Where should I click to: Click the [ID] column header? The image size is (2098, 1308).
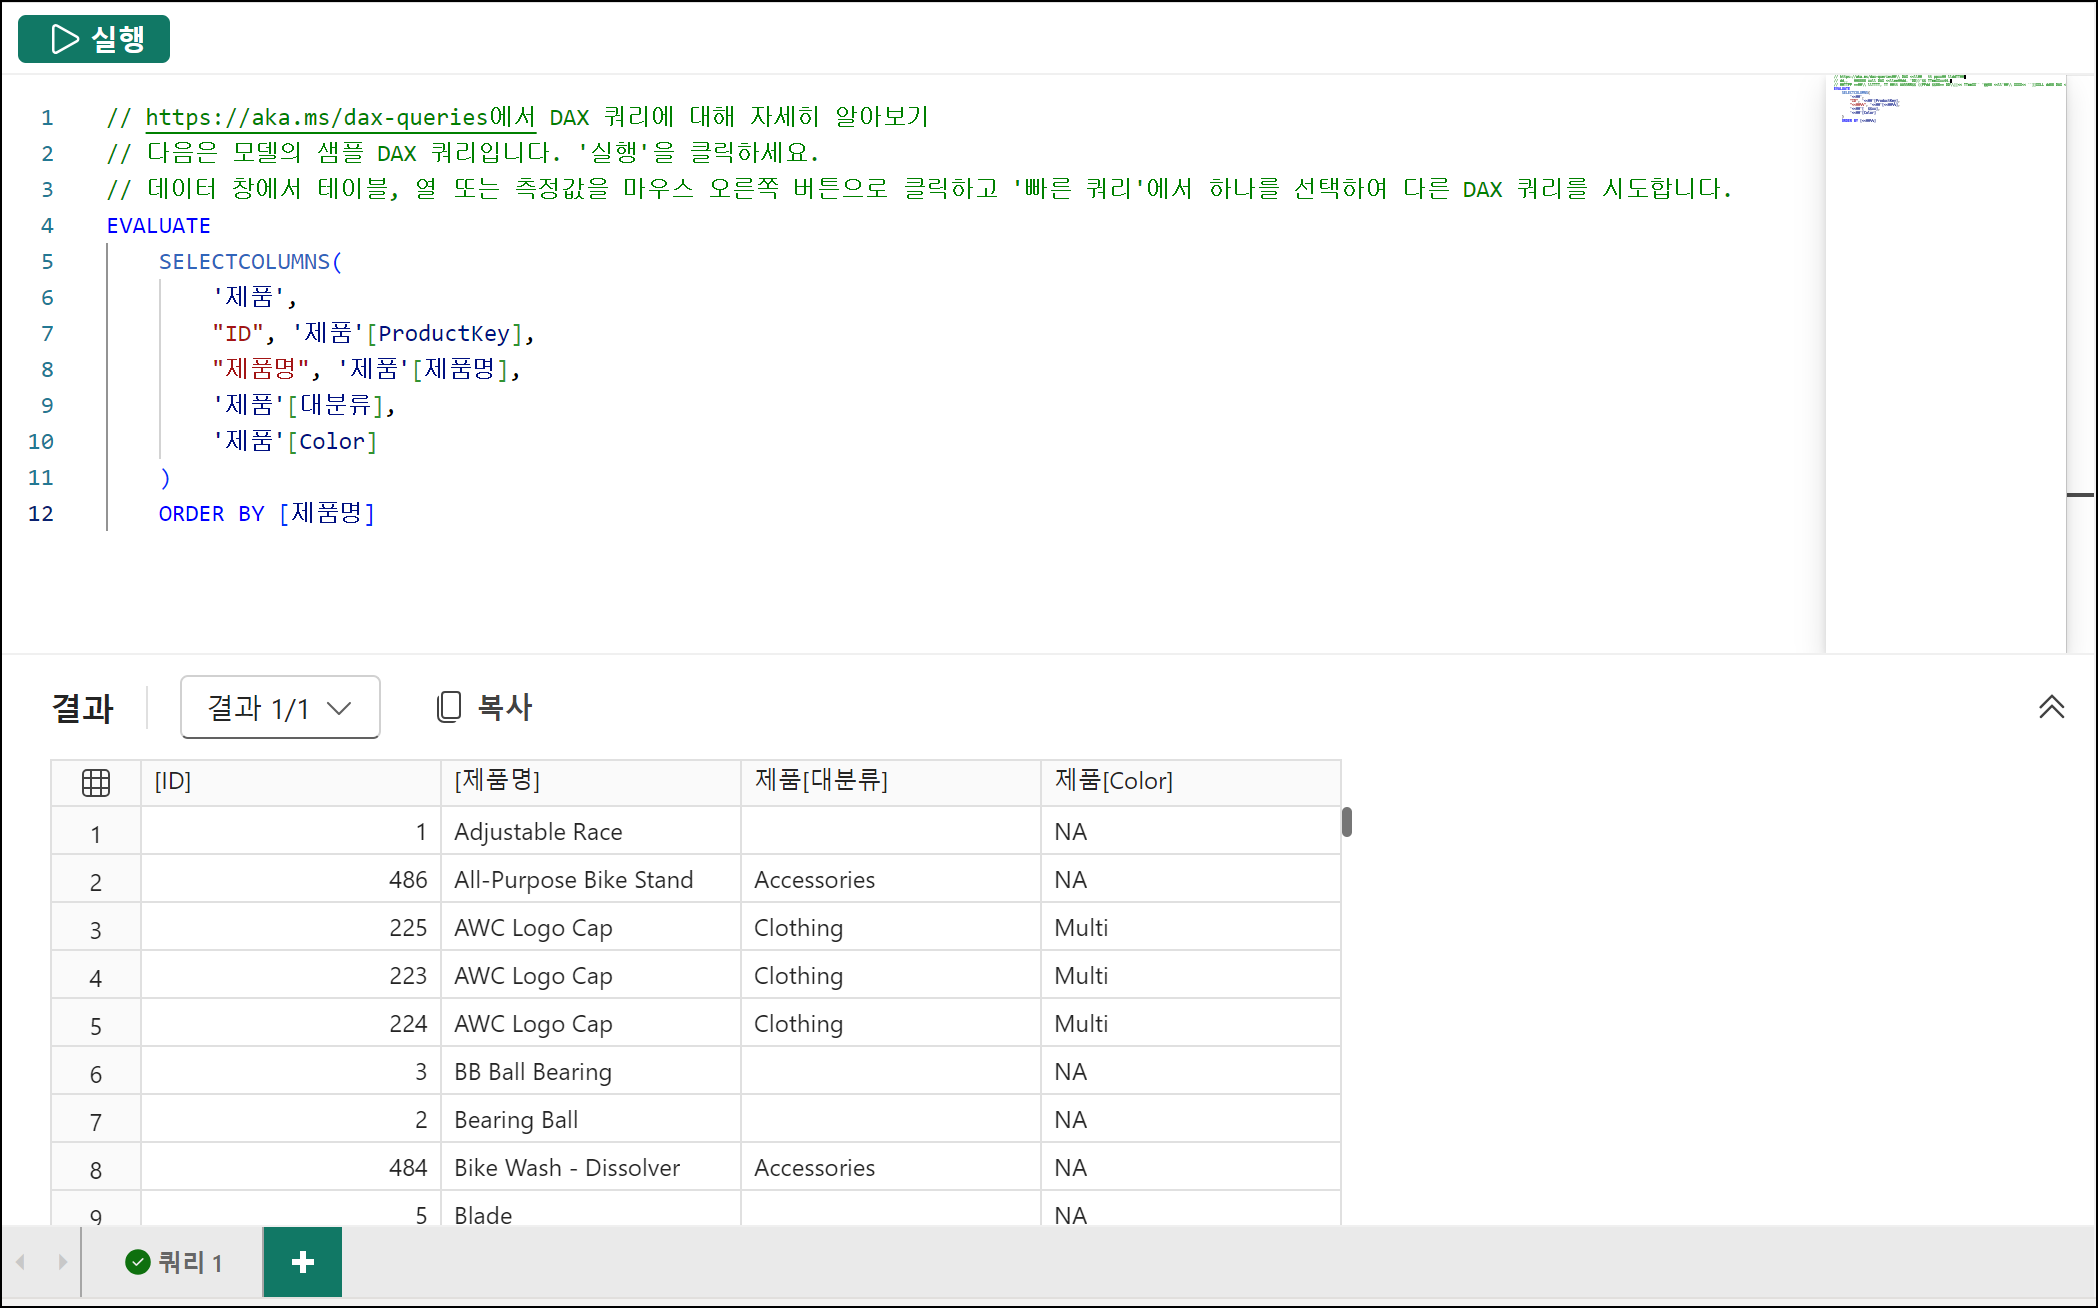290,781
